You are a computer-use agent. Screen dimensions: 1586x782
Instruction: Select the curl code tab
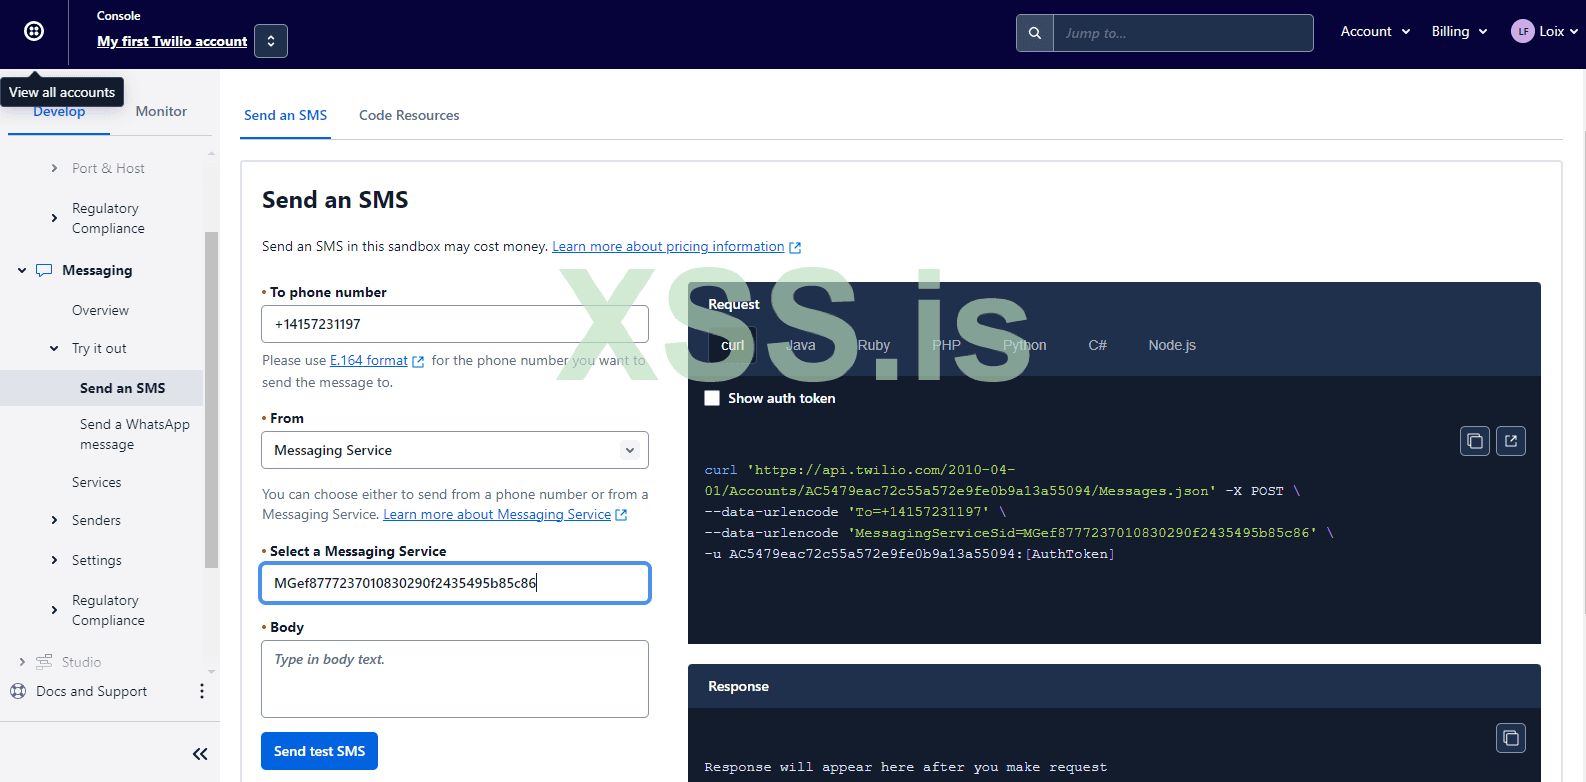732,345
